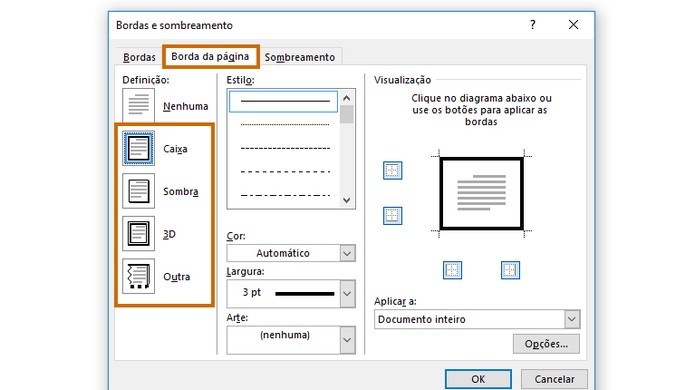The width and height of the screenshot is (695, 390).
Task: Open the help question mark
Action: [x=533, y=25]
